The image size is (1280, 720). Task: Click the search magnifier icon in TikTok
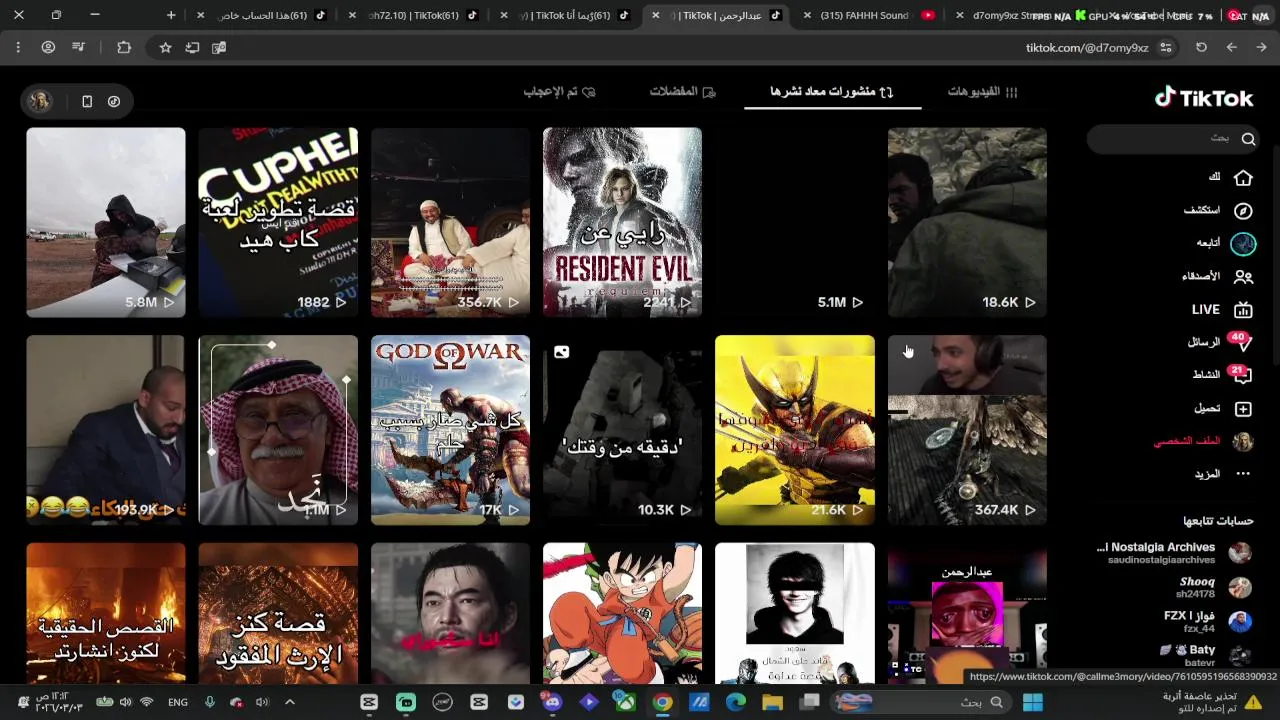pyautogui.click(x=1248, y=139)
